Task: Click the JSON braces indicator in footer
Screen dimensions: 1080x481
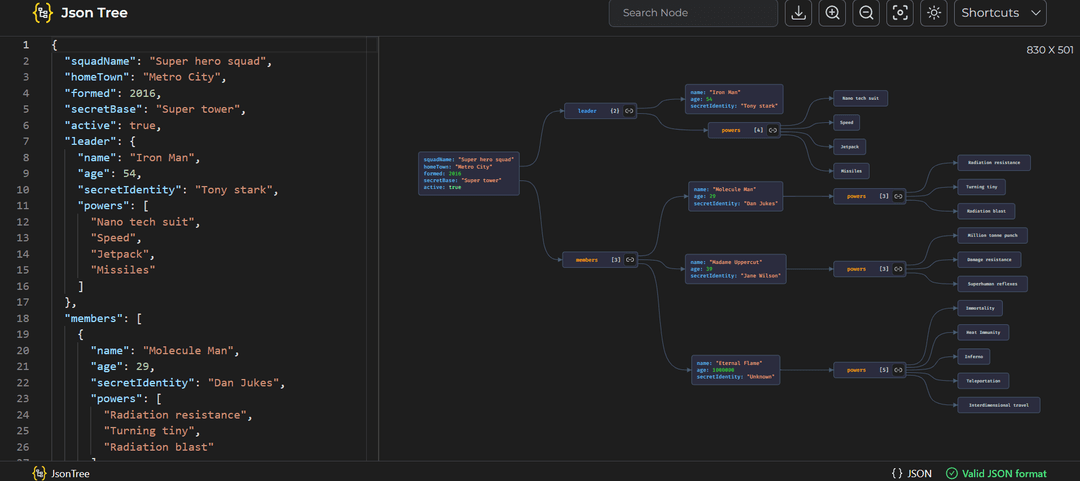Action: tap(911, 473)
